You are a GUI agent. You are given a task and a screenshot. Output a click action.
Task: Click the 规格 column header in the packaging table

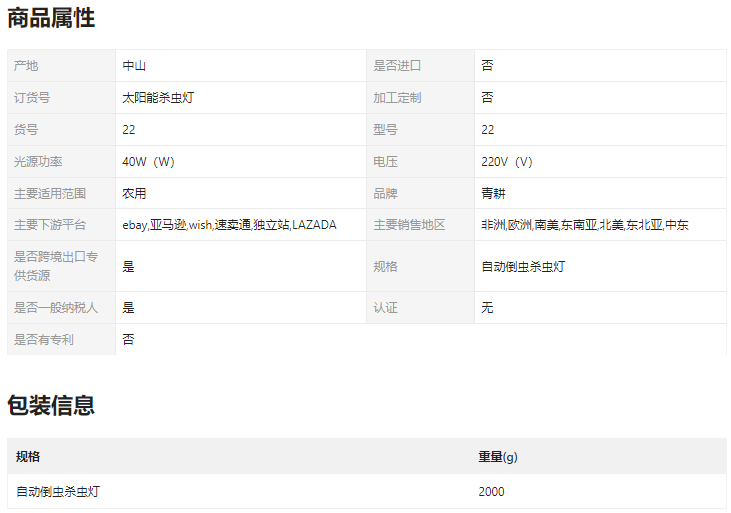(x=28, y=457)
